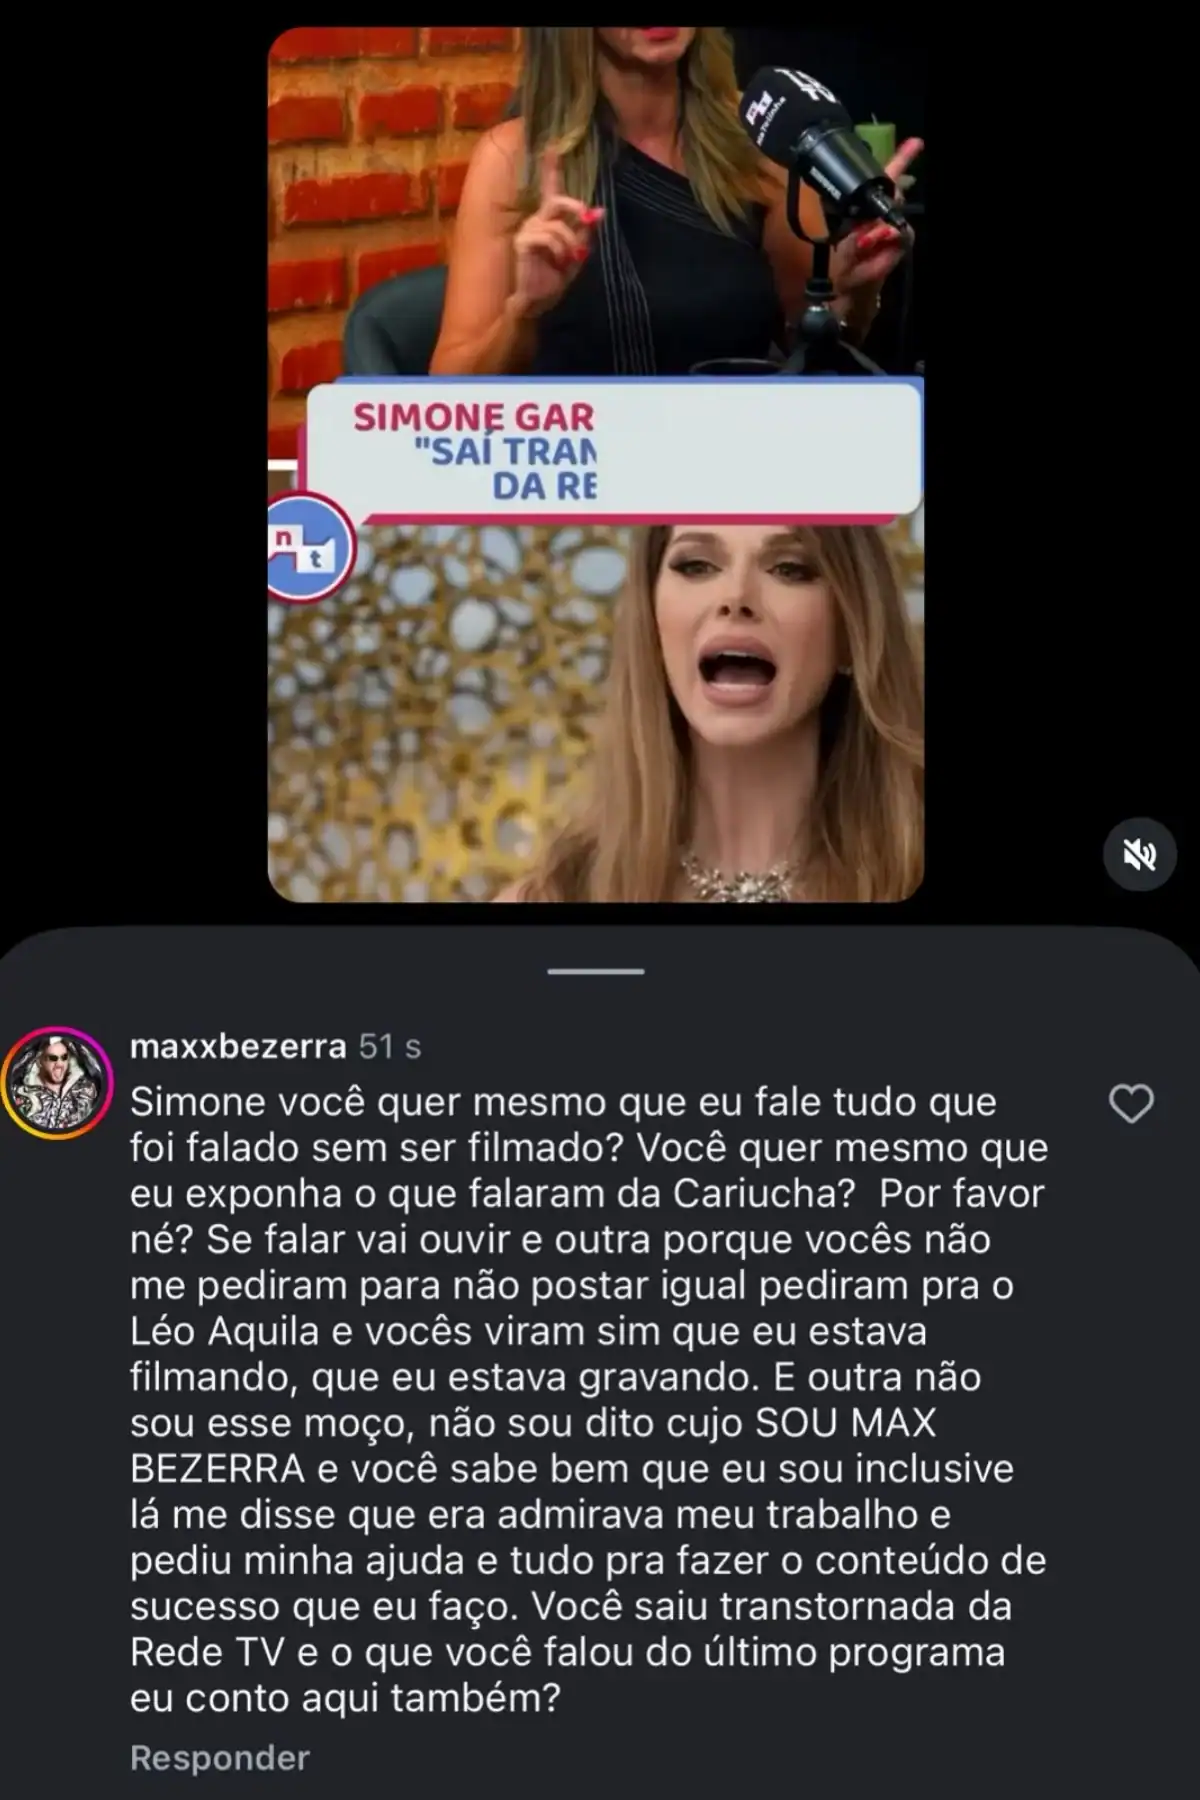Like the maxxbezerra comment with the heart
This screenshot has width=1200, height=1800.
[1132, 1104]
